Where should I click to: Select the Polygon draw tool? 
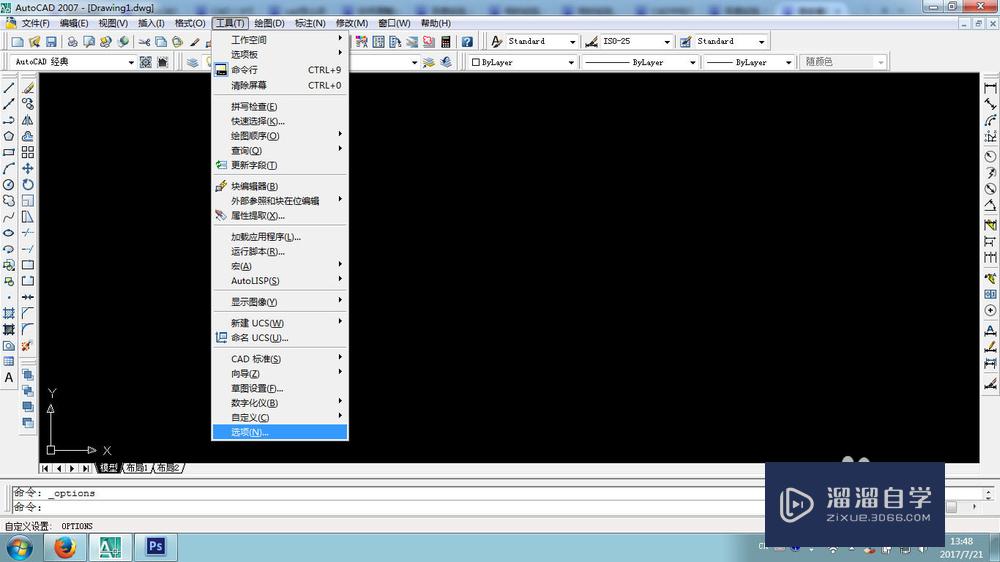[x=9, y=136]
